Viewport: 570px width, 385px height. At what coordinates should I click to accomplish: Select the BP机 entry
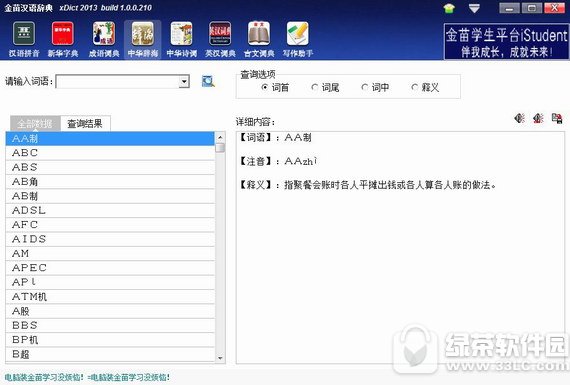pyautogui.click(x=110, y=340)
